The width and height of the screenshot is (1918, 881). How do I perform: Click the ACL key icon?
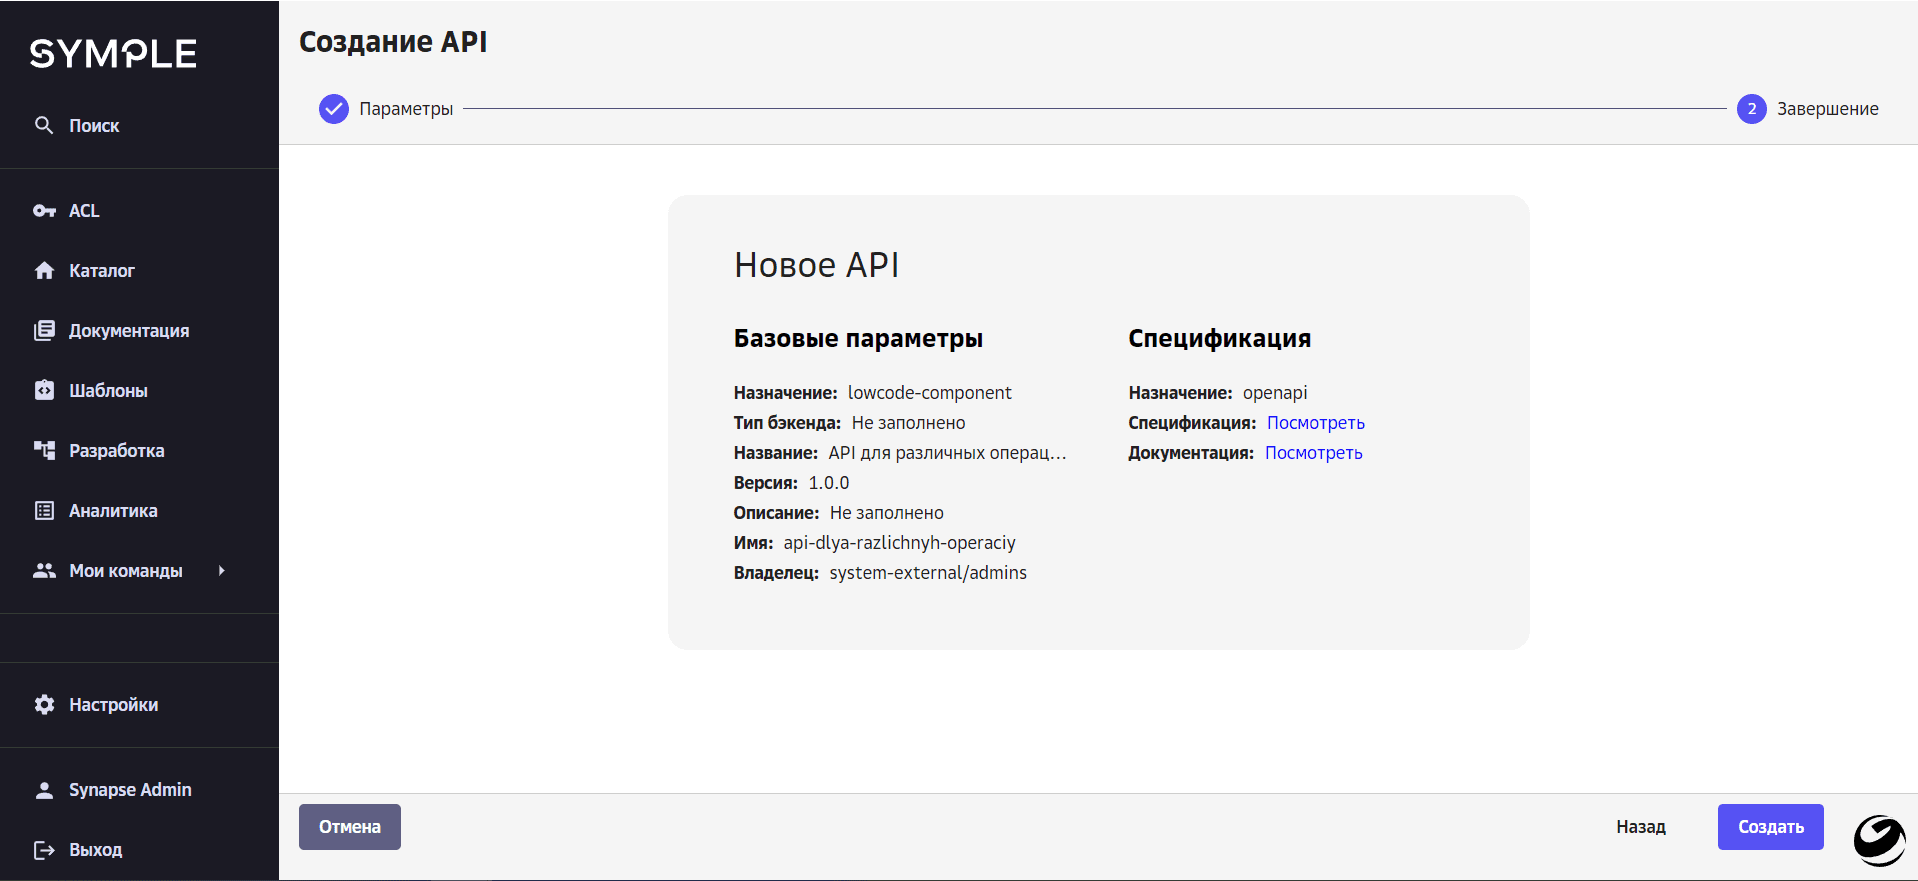point(44,211)
